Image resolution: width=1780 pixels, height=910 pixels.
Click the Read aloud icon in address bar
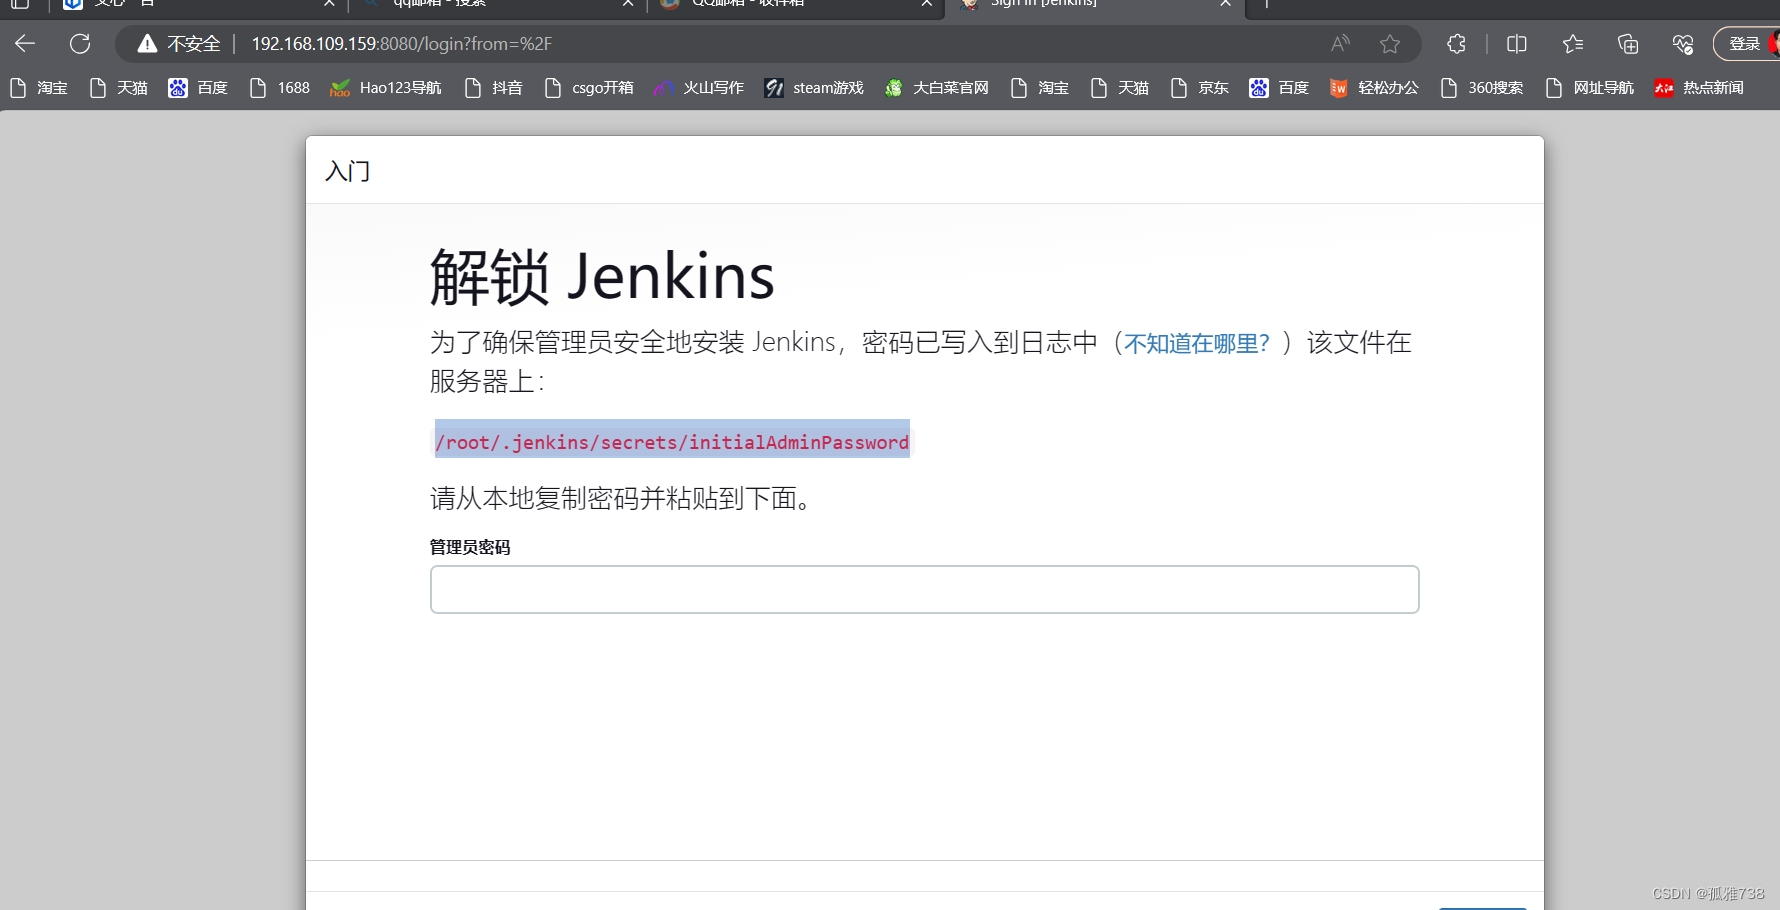tap(1339, 43)
